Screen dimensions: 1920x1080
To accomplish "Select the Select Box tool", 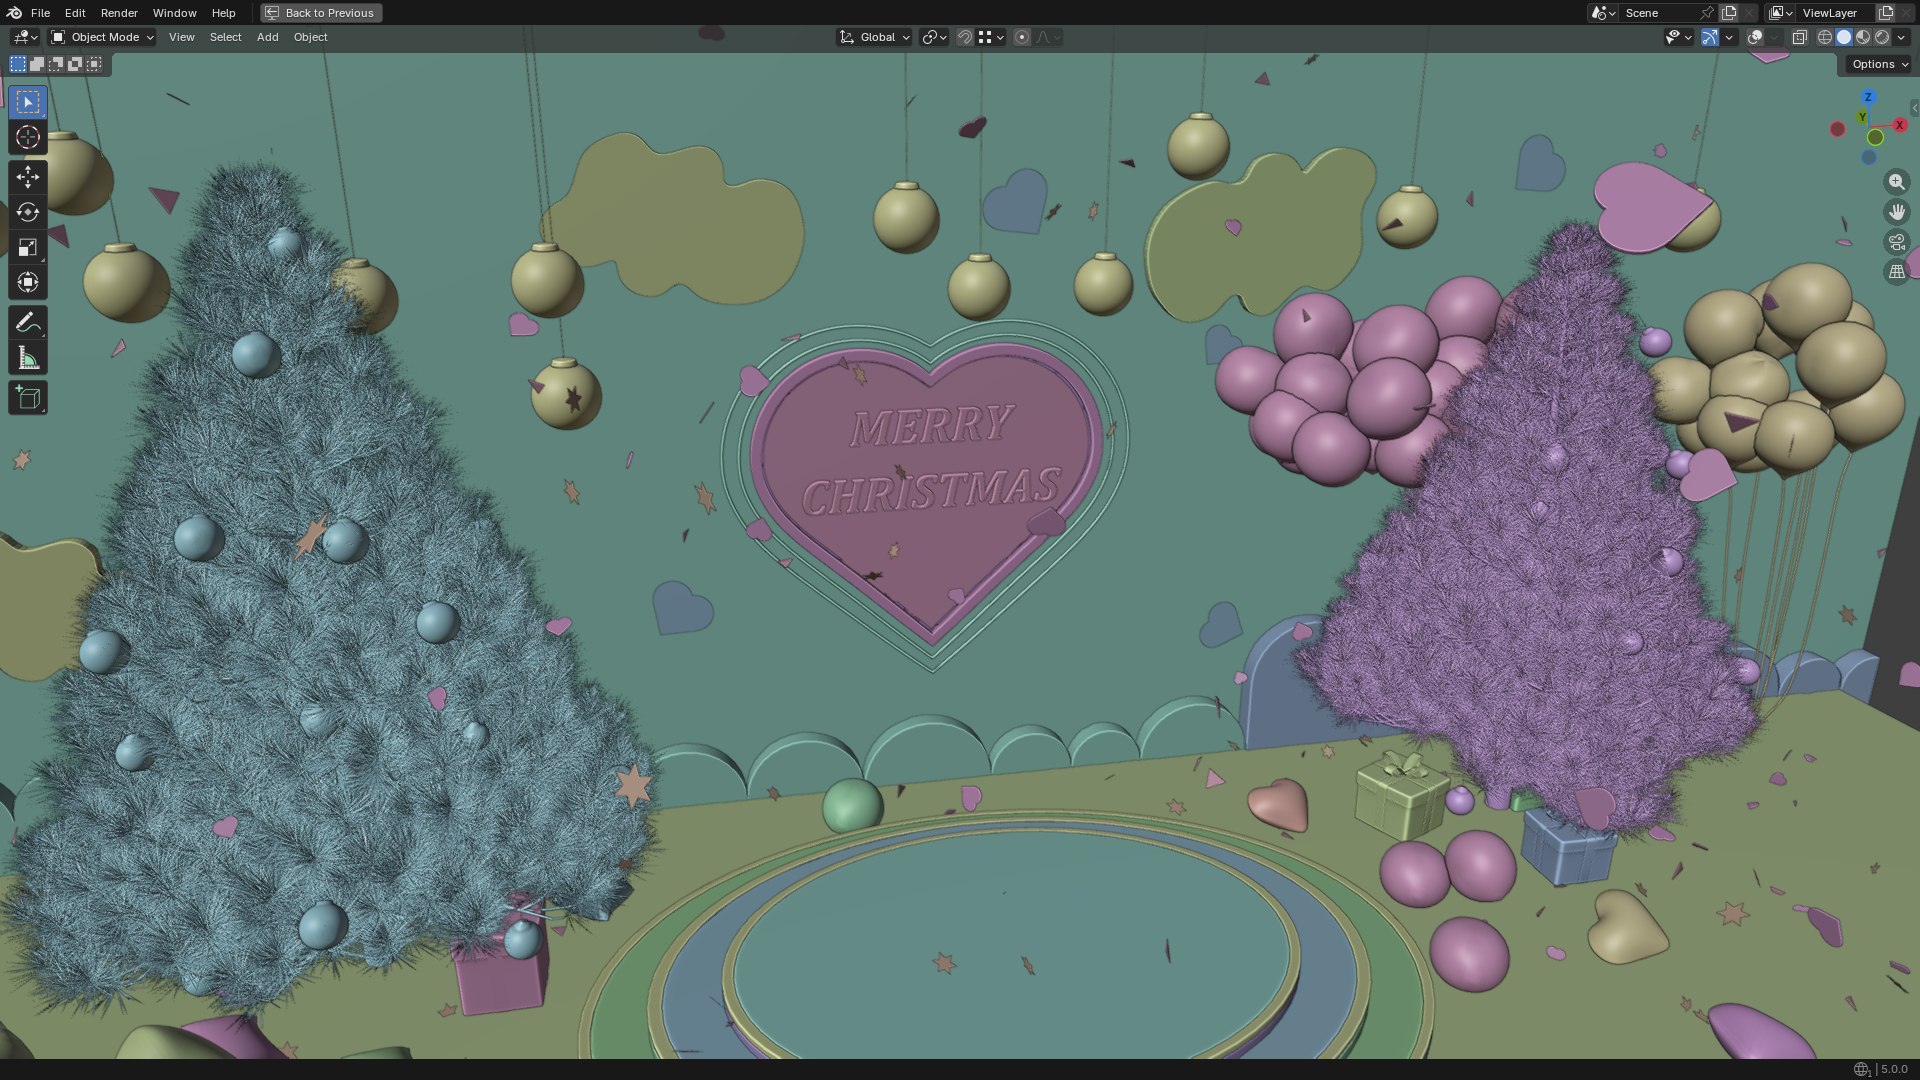I will (x=28, y=102).
